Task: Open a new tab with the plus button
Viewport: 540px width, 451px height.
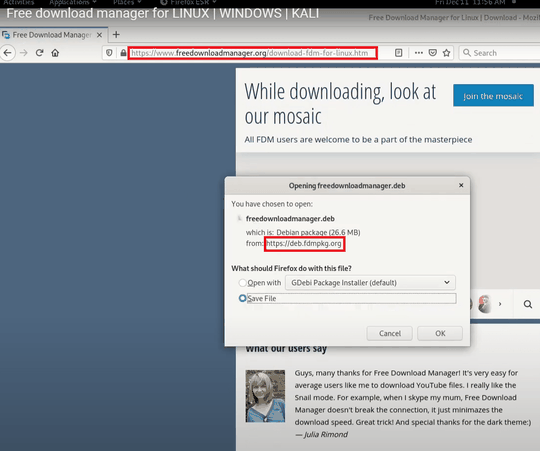Action: click(x=116, y=34)
